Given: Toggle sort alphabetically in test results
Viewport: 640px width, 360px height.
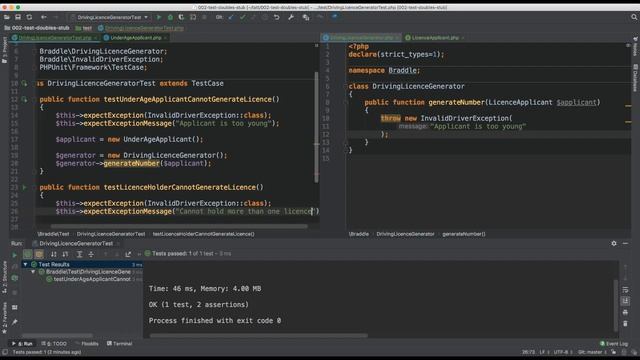Looking at the screenshot, I should (53, 254).
